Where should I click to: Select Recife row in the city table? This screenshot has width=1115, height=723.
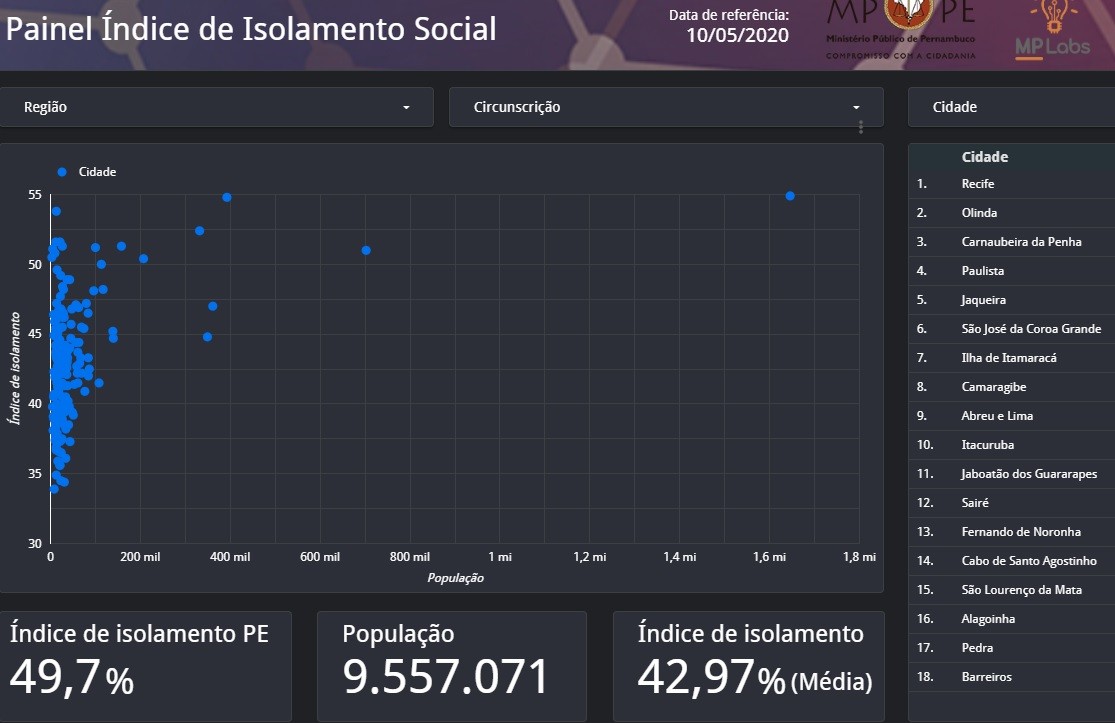(1011, 184)
